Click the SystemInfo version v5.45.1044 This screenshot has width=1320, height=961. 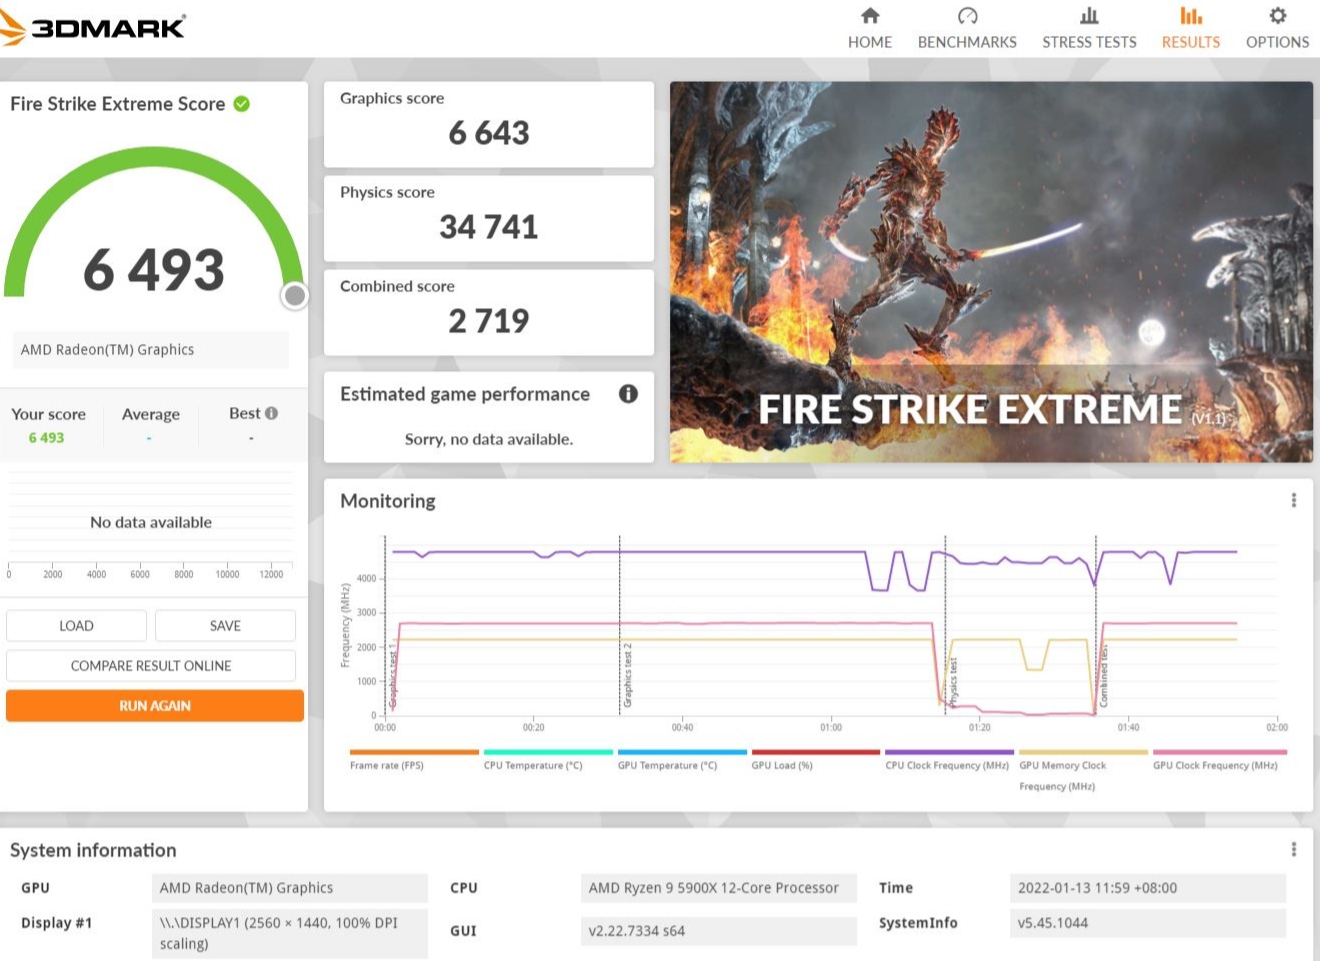[1147, 923]
